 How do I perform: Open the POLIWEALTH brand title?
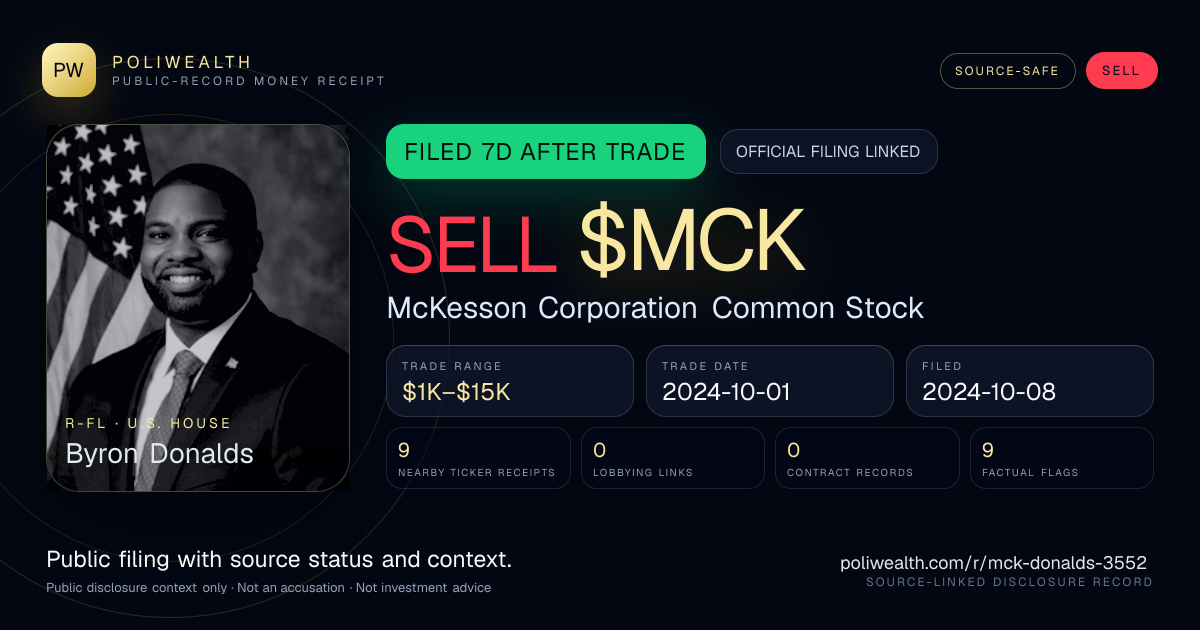point(182,62)
